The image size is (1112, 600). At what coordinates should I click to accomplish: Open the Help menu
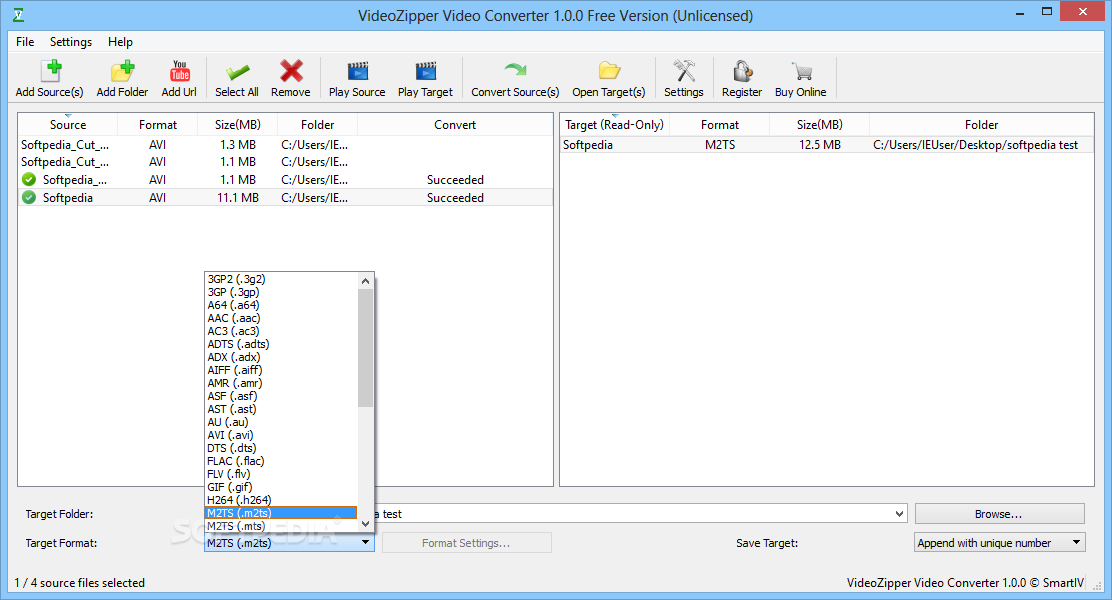tap(121, 42)
